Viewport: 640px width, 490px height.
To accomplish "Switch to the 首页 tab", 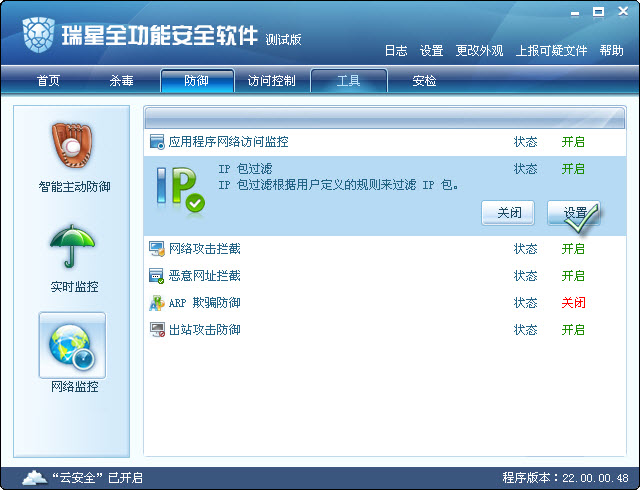I will pos(48,80).
